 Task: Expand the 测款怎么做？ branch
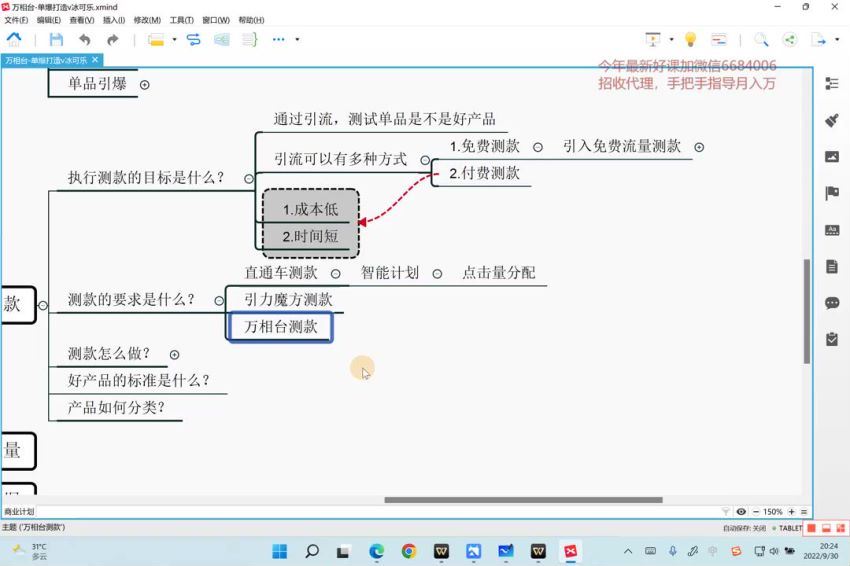coord(174,354)
